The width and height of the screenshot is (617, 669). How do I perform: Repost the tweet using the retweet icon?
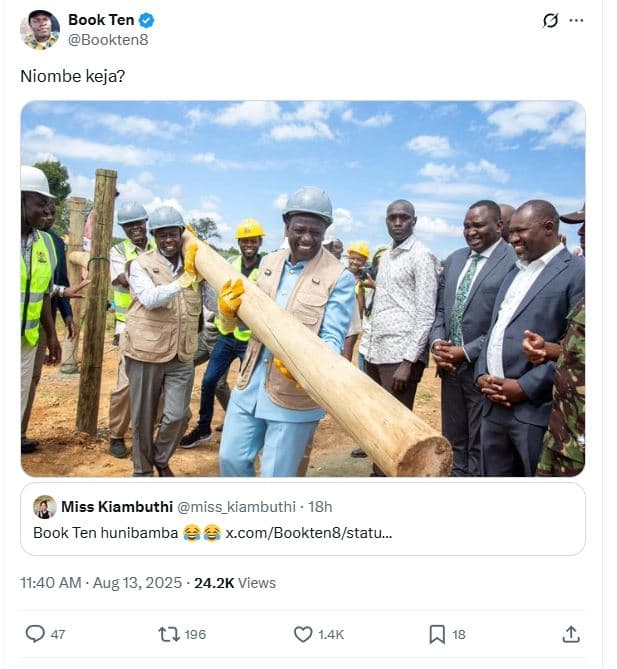(169, 634)
